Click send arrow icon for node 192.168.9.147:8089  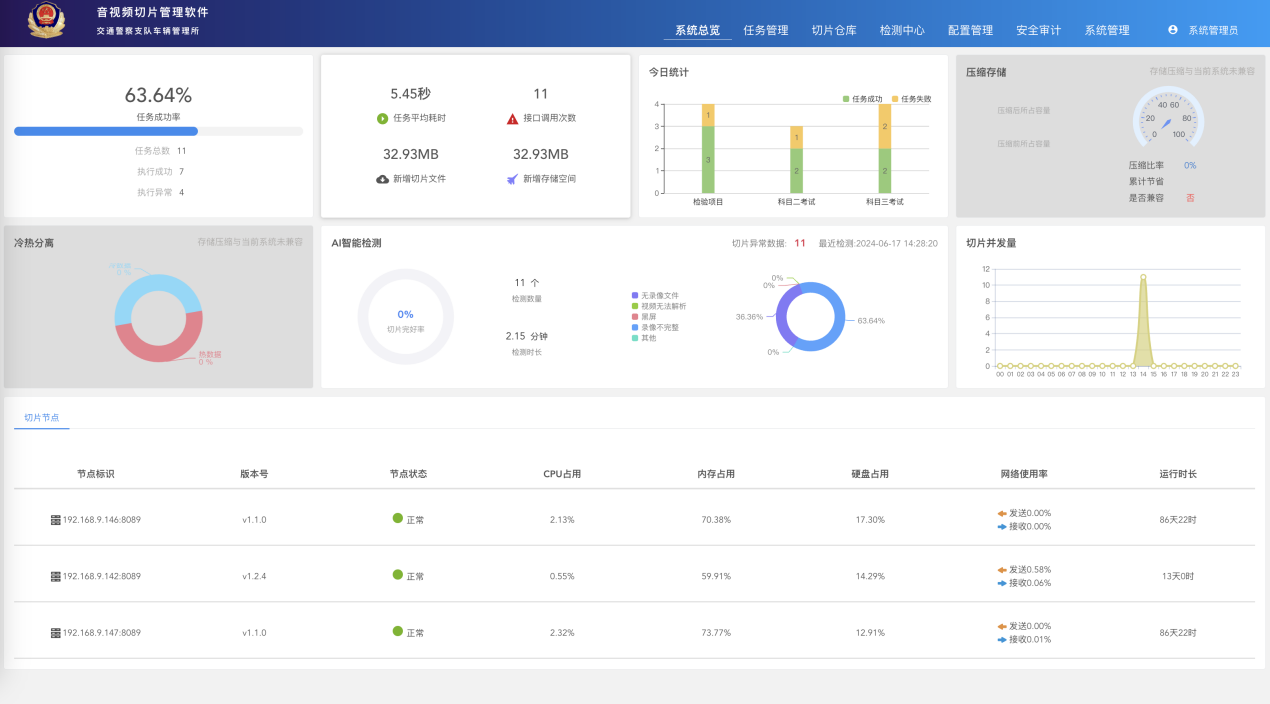[1002, 626]
